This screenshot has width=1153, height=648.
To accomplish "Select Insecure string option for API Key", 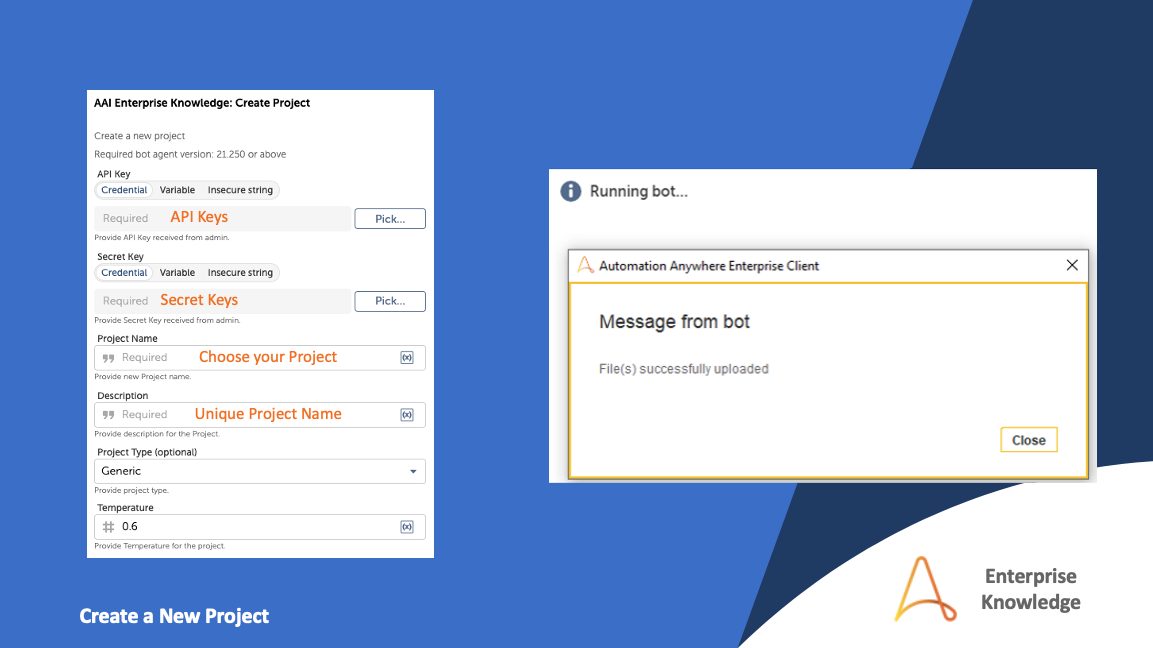I will pyautogui.click(x=240, y=190).
